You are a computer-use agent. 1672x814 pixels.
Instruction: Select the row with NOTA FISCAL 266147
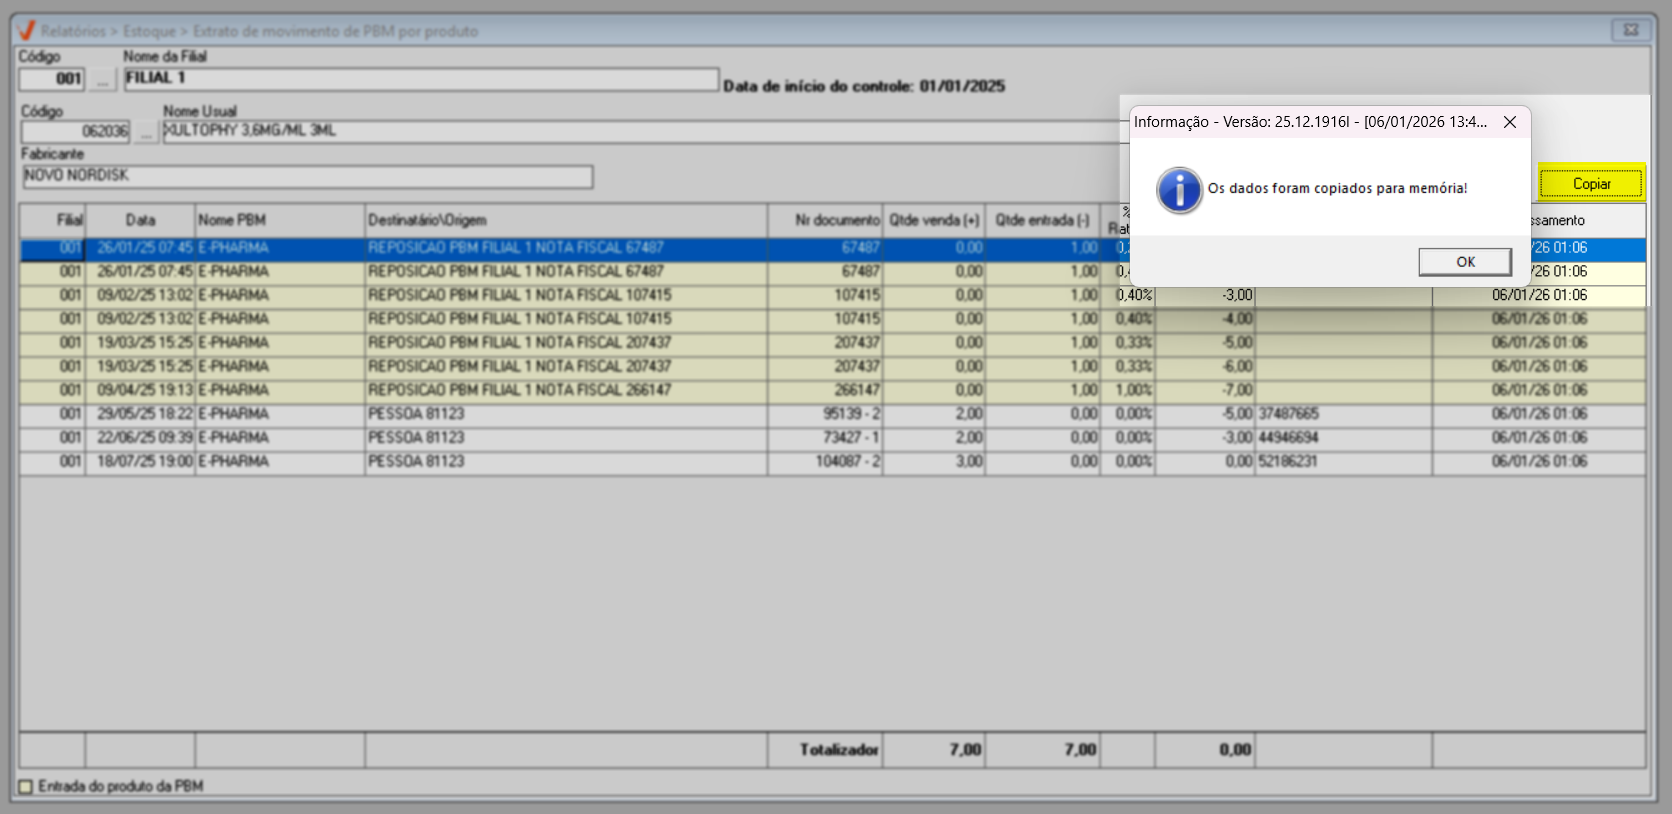point(565,390)
